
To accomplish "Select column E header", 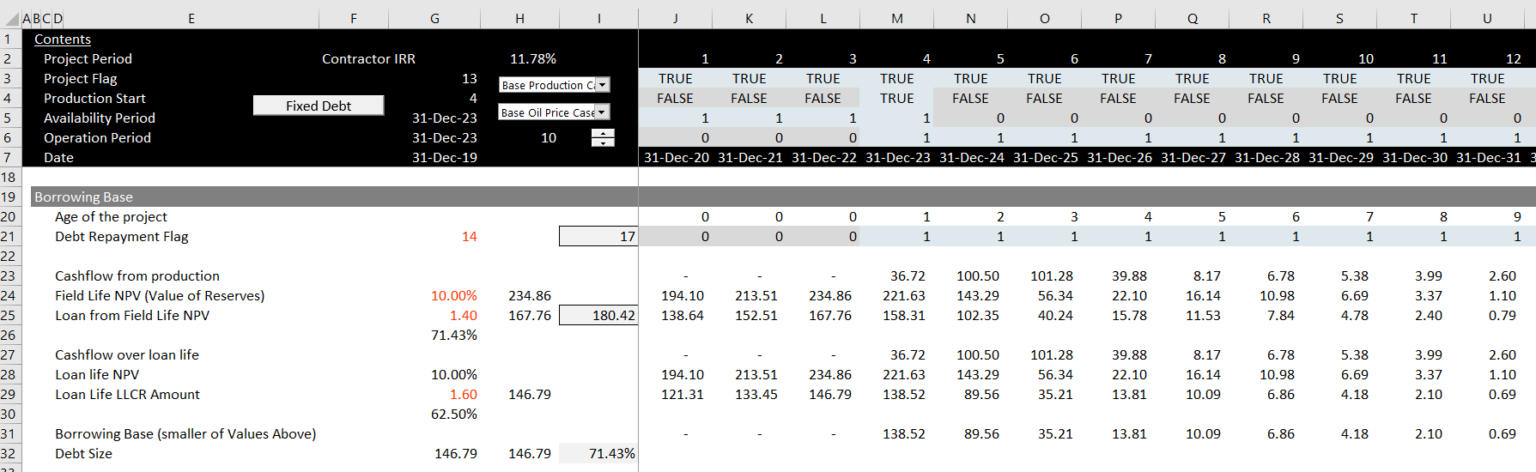I will (x=191, y=19).
